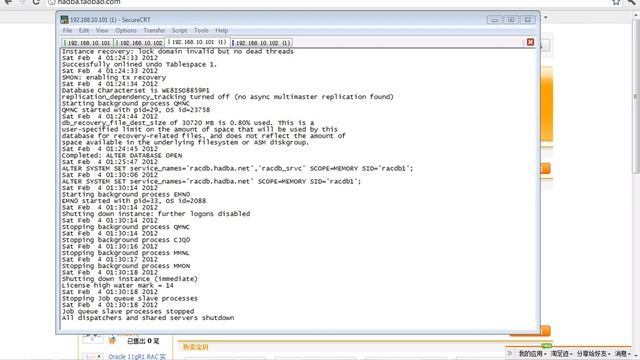Click 'QMNC started with pid=29' line

136,110
